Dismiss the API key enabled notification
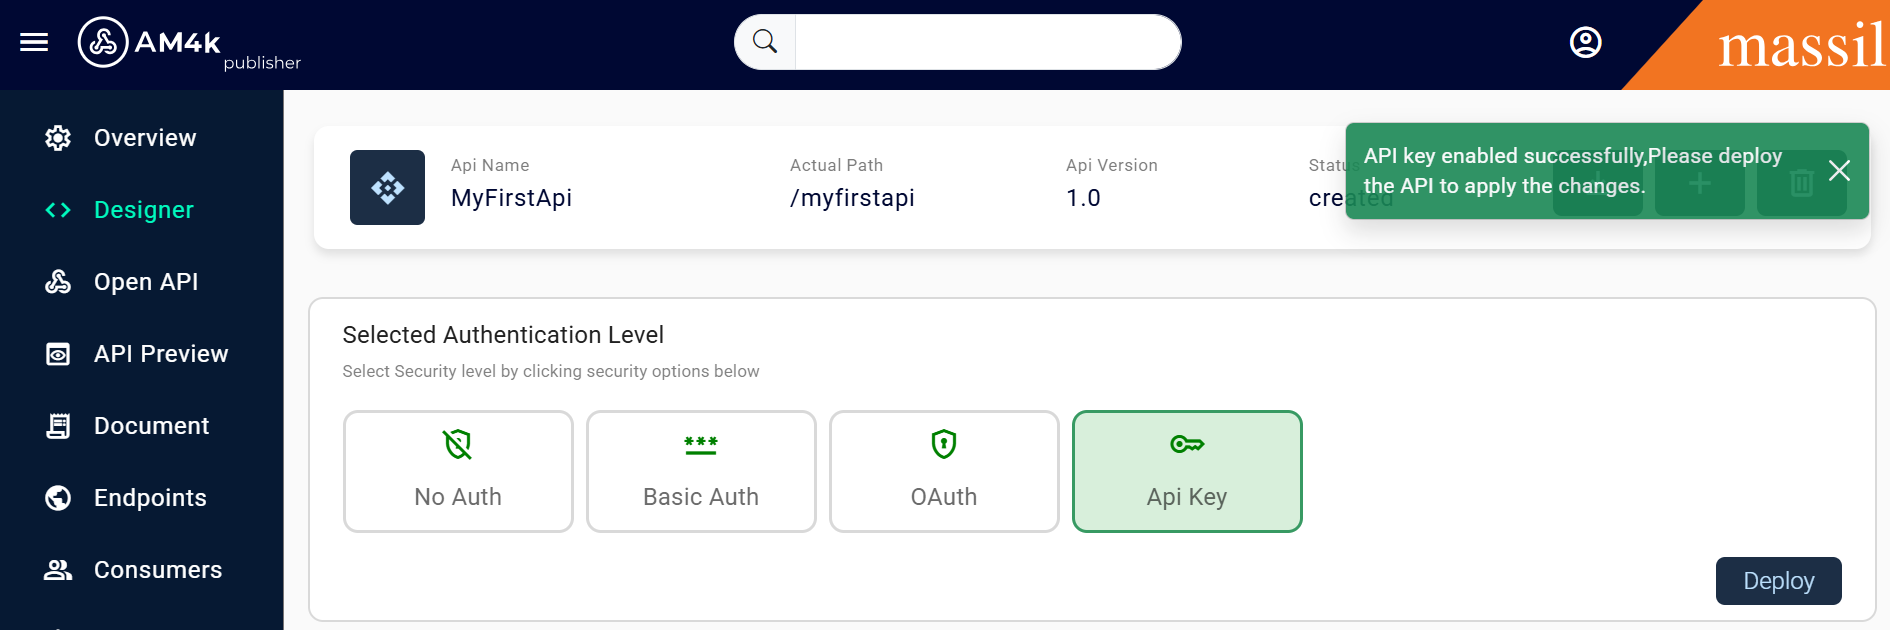1890x630 pixels. pyautogui.click(x=1838, y=170)
